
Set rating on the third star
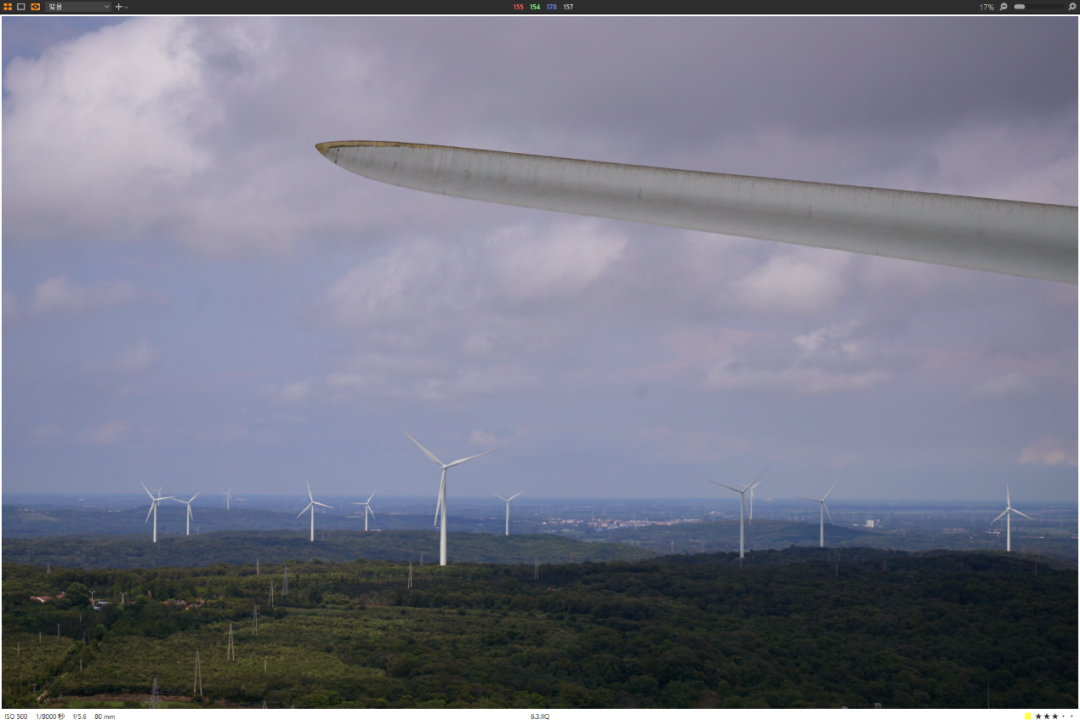1055,717
